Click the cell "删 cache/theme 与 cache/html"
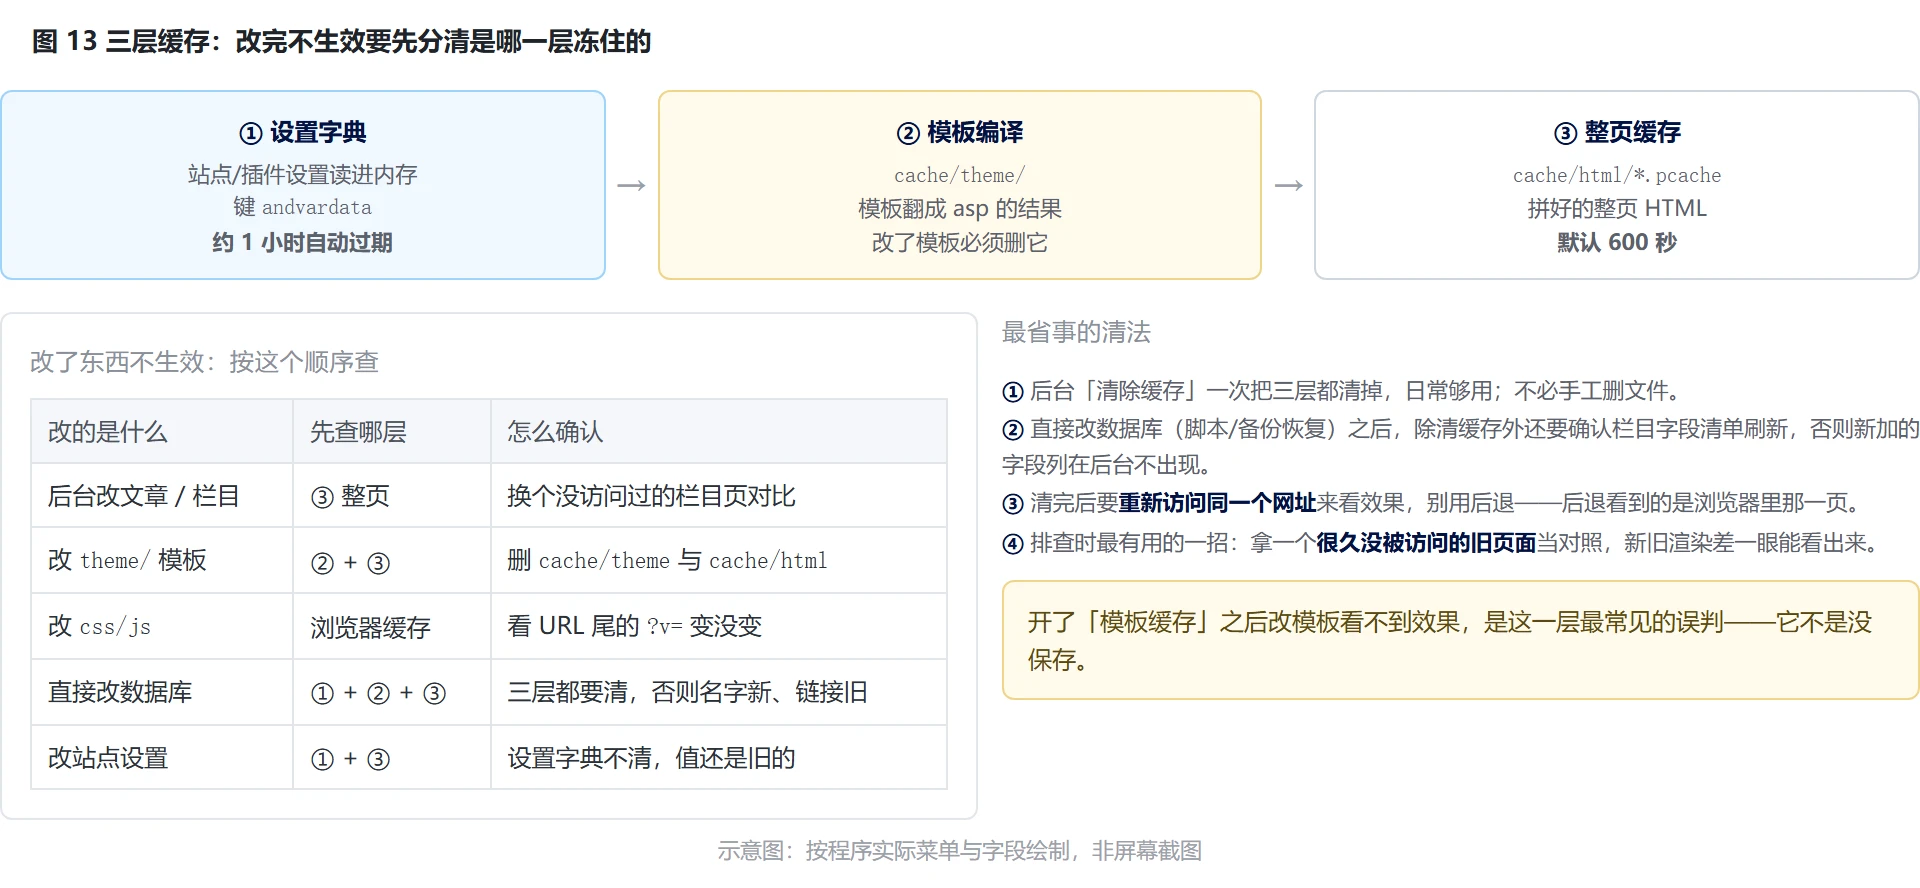Screen dimensions: 1920x888 click(719, 560)
